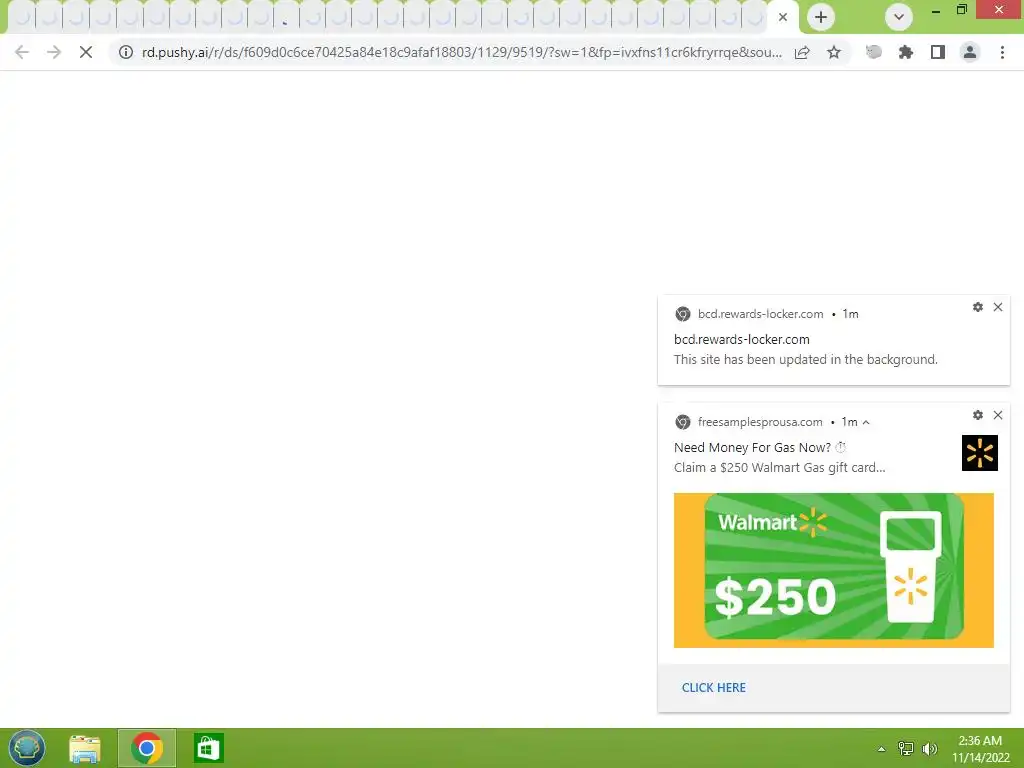Open the Chrome three-dot menu
The height and width of the screenshot is (768, 1024).
[x=1002, y=52]
